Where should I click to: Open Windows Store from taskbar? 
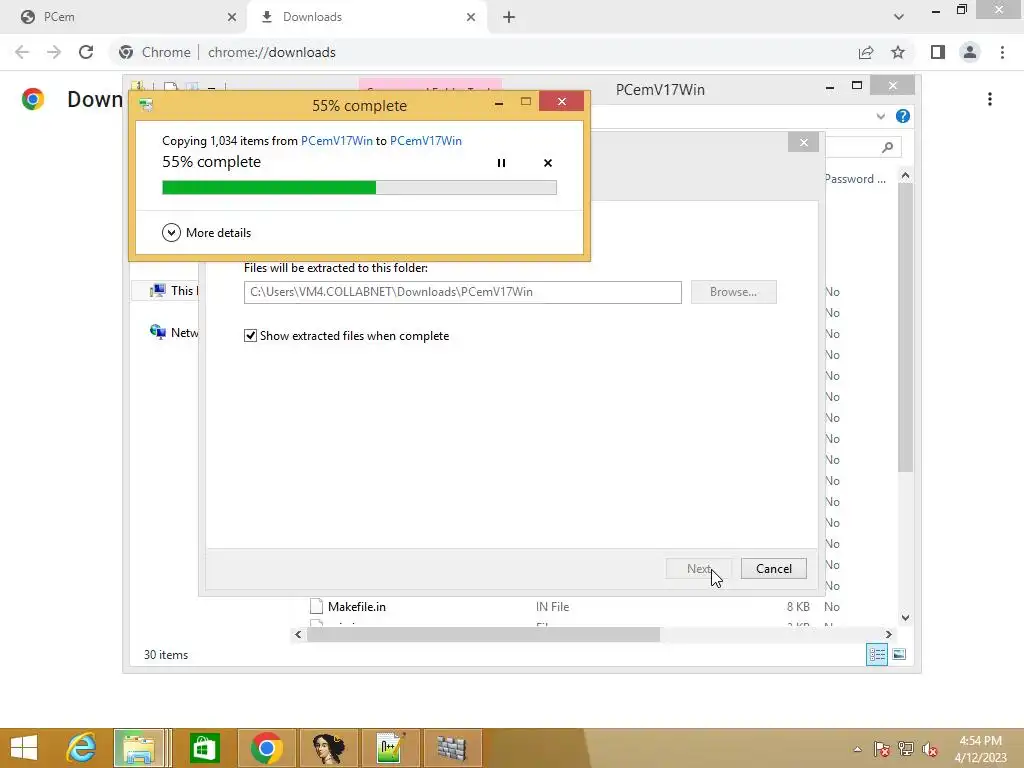(204, 748)
